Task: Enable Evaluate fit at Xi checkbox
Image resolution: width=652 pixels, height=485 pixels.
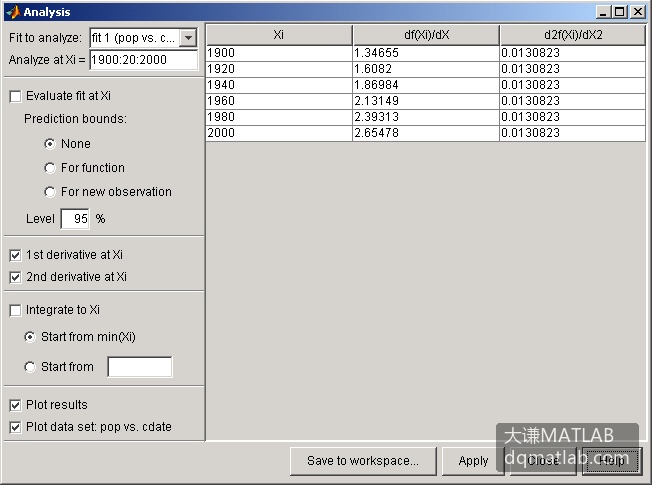Action: point(15,96)
